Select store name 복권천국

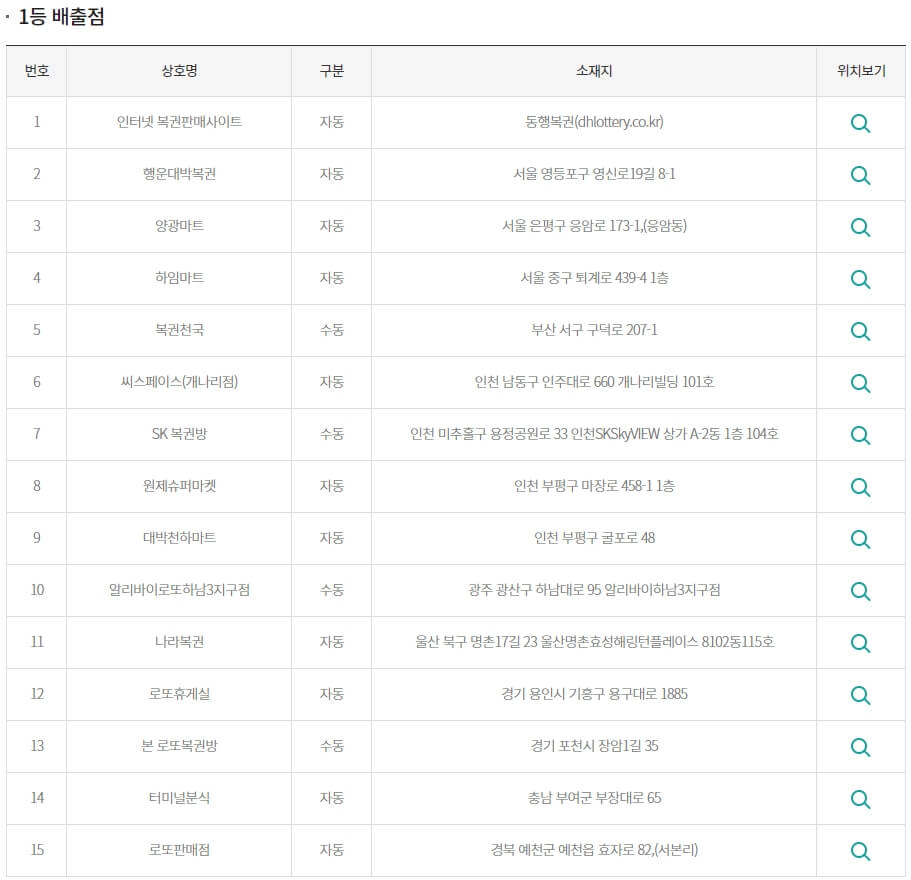(x=179, y=329)
